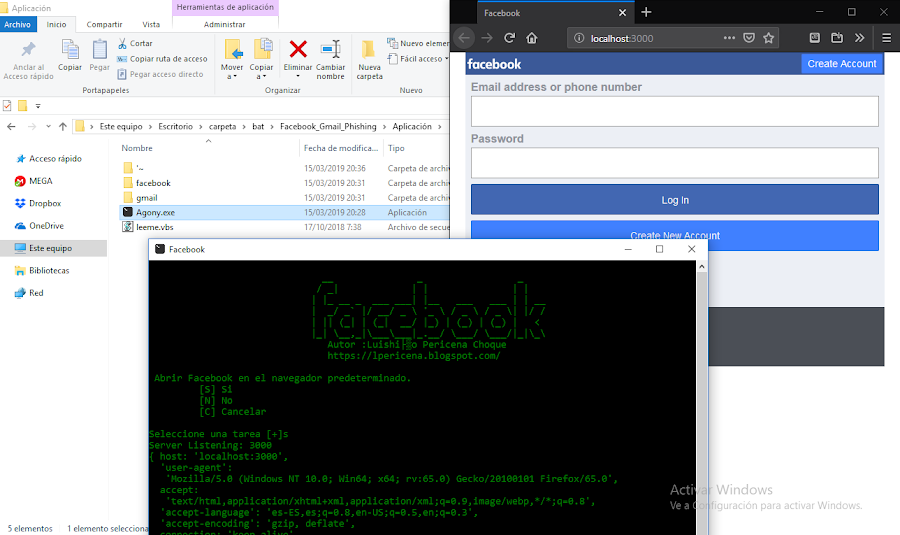Screen dimensions: 900x535
Task: Click the Anclar al Acceso rápido pin icon
Action: [28, 50]
